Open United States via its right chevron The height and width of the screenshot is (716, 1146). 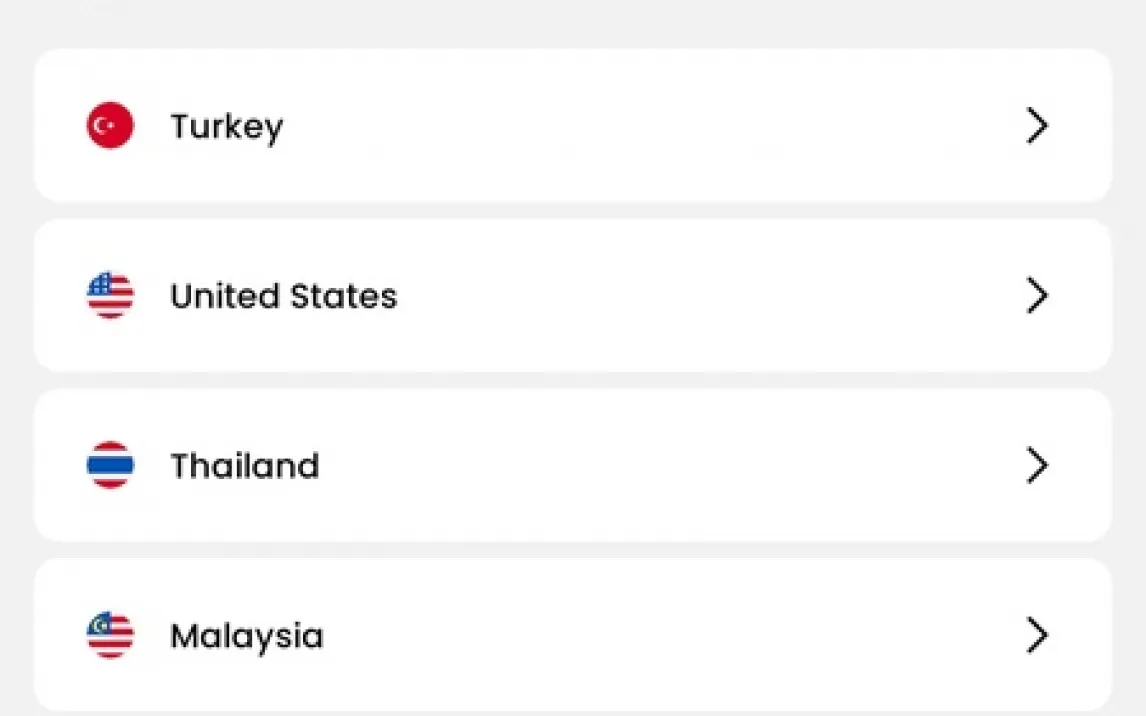(1037, 296)
